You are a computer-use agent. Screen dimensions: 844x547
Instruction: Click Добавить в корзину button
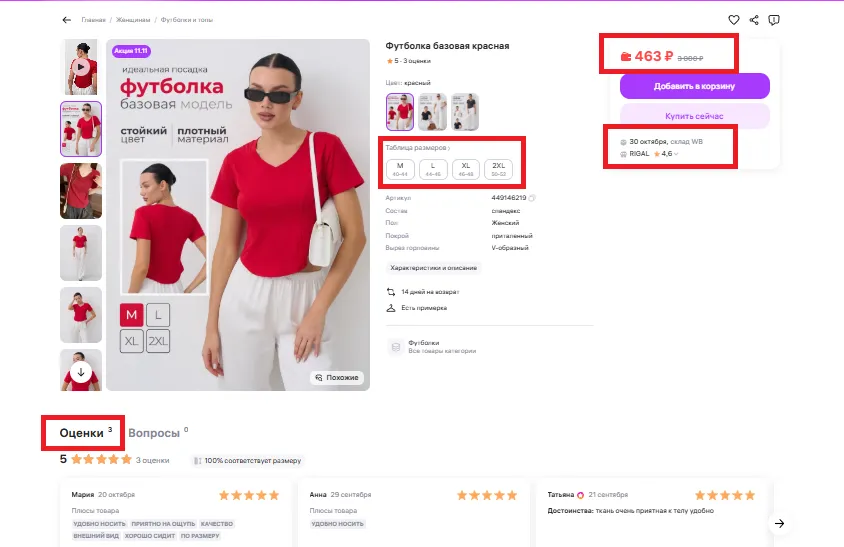[694, 86]
